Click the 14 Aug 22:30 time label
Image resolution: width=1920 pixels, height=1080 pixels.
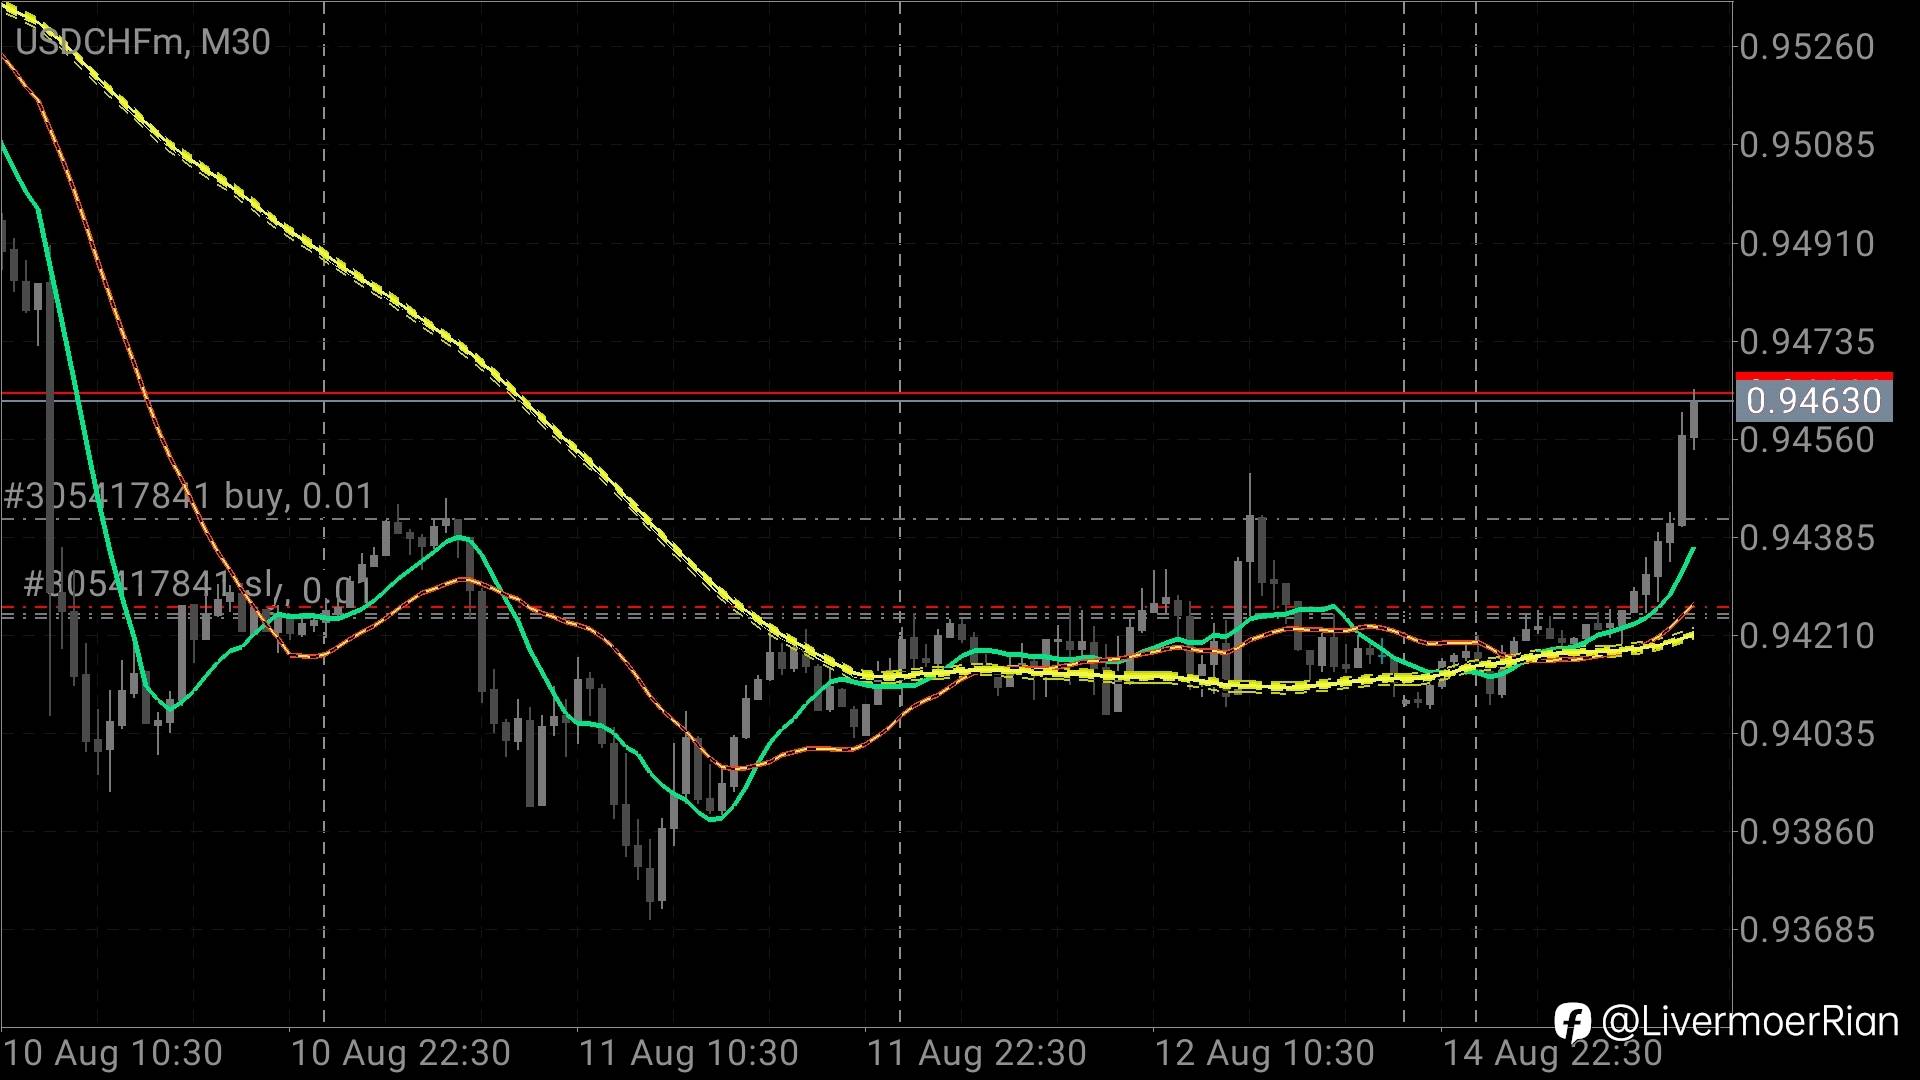pyautogui.click(x=1552, y=1053)
